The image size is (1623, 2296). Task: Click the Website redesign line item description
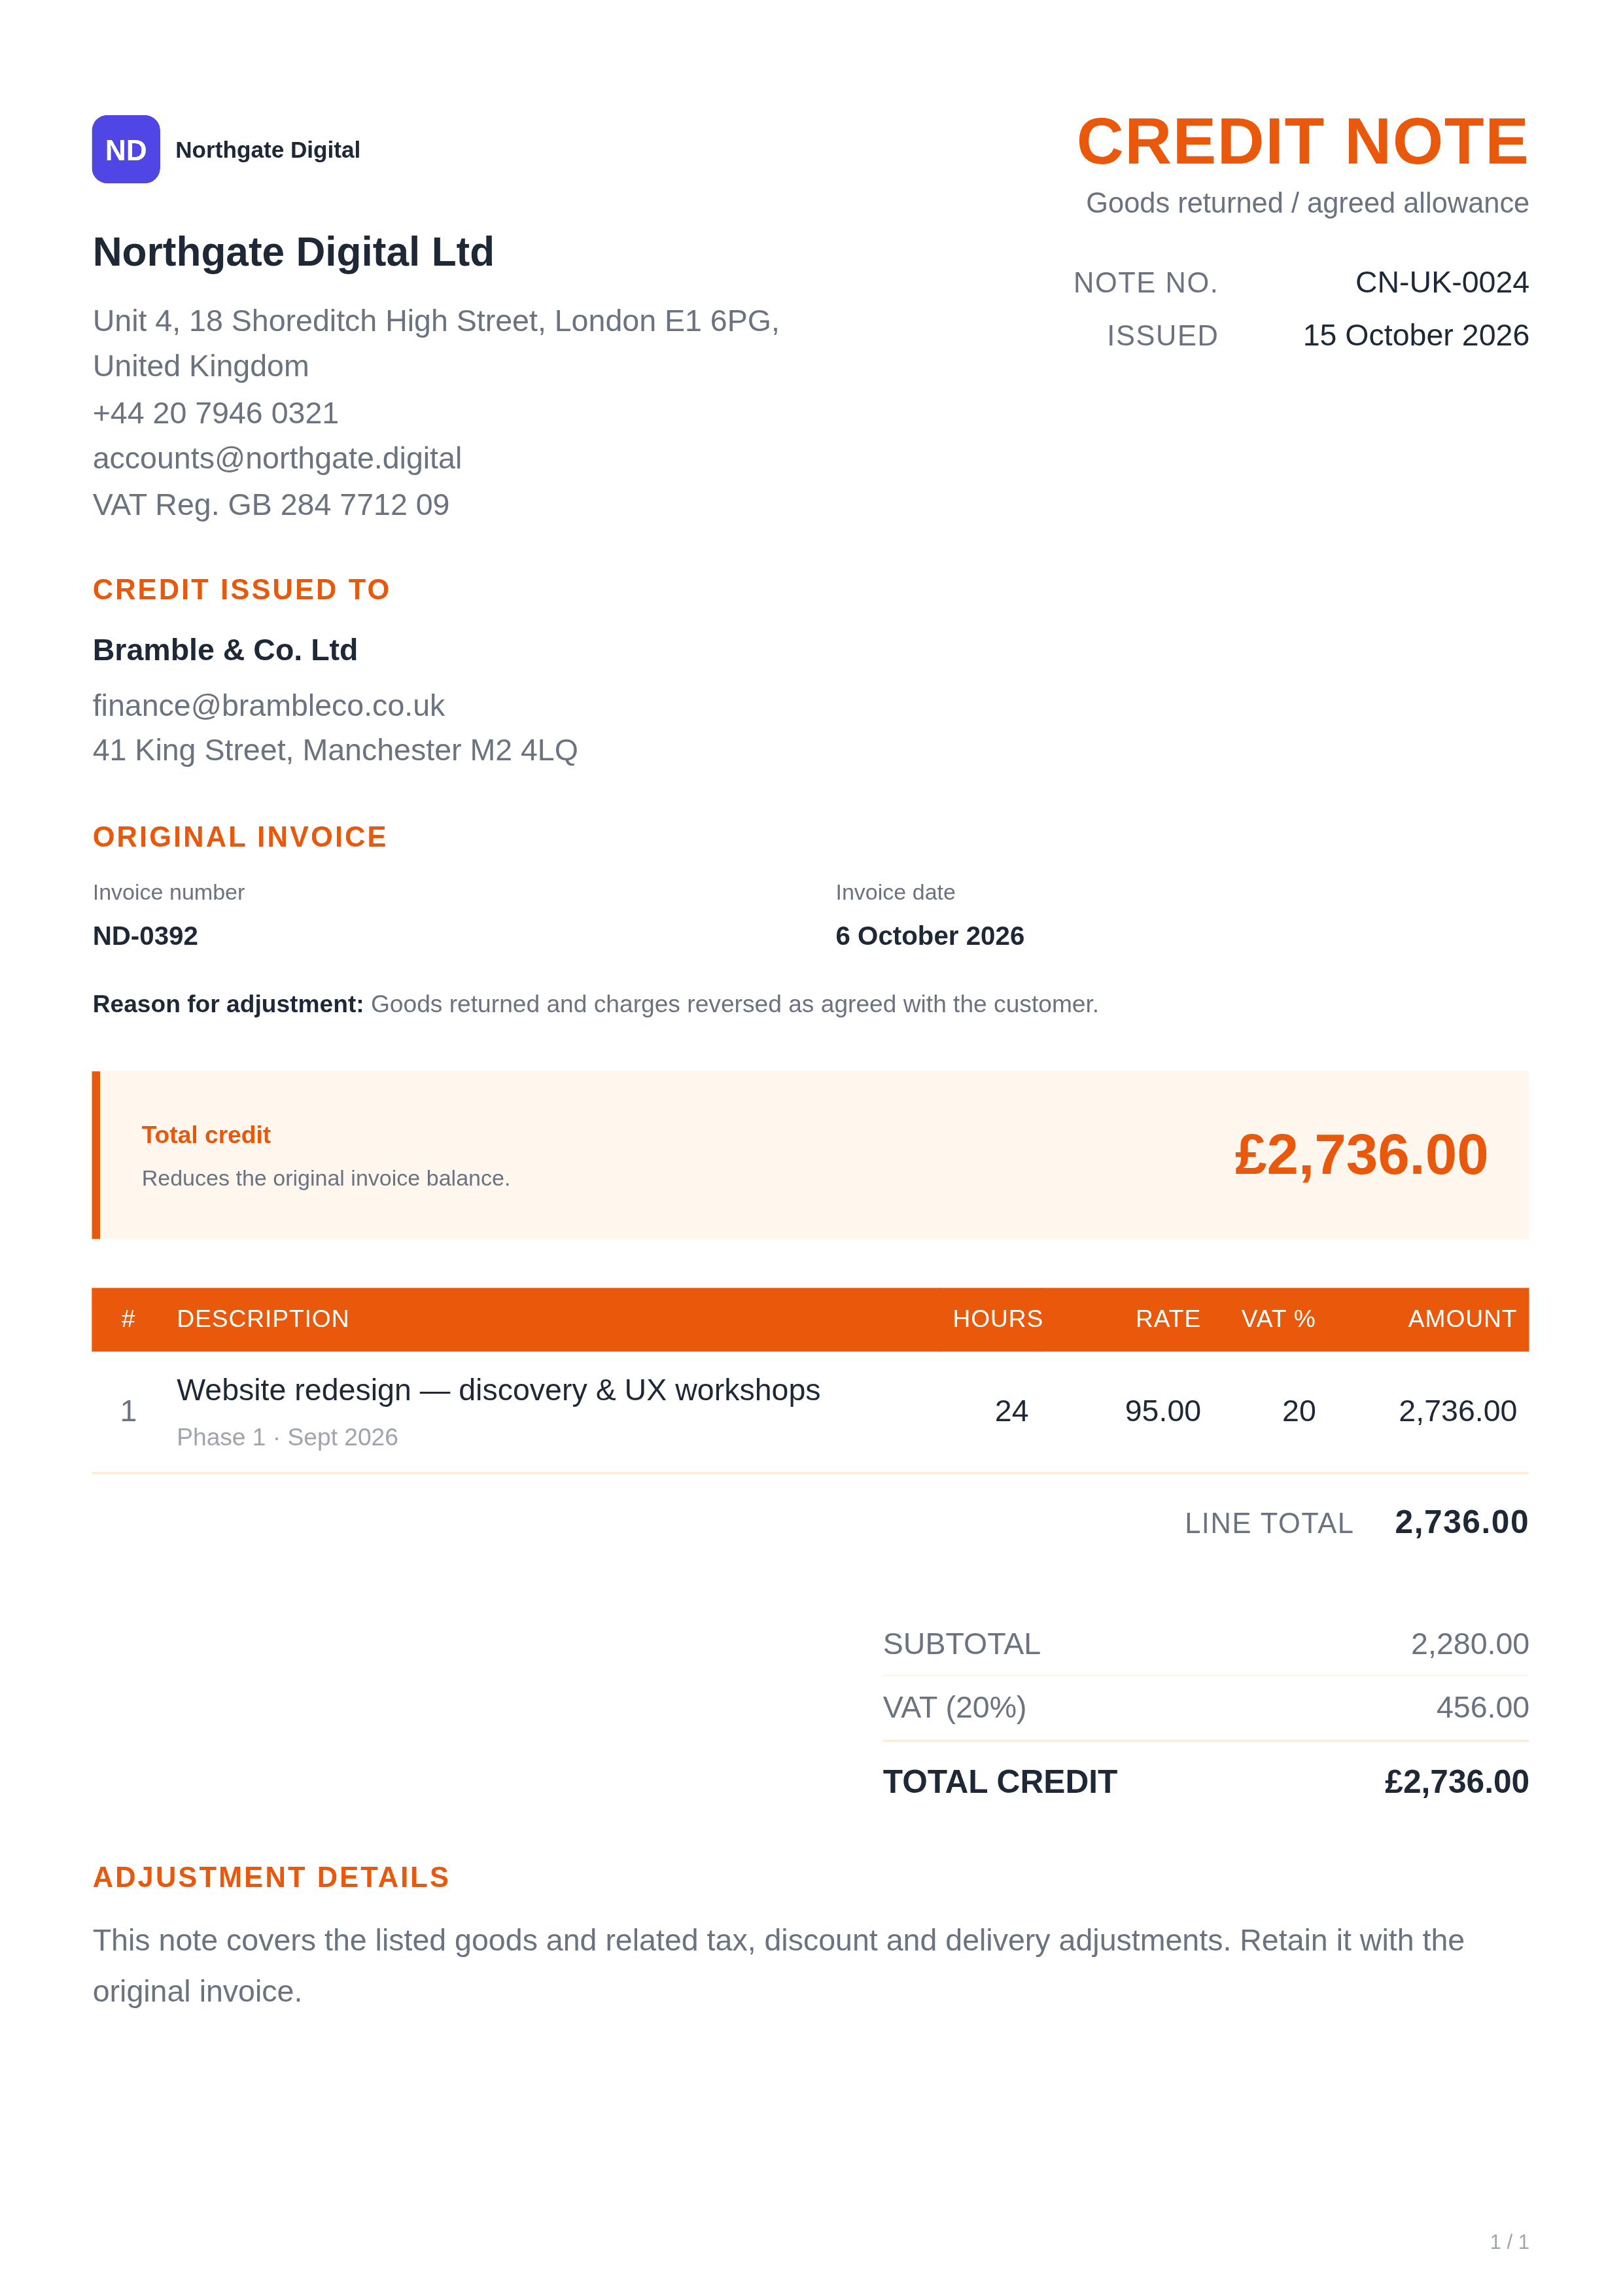coord(498,1390)
